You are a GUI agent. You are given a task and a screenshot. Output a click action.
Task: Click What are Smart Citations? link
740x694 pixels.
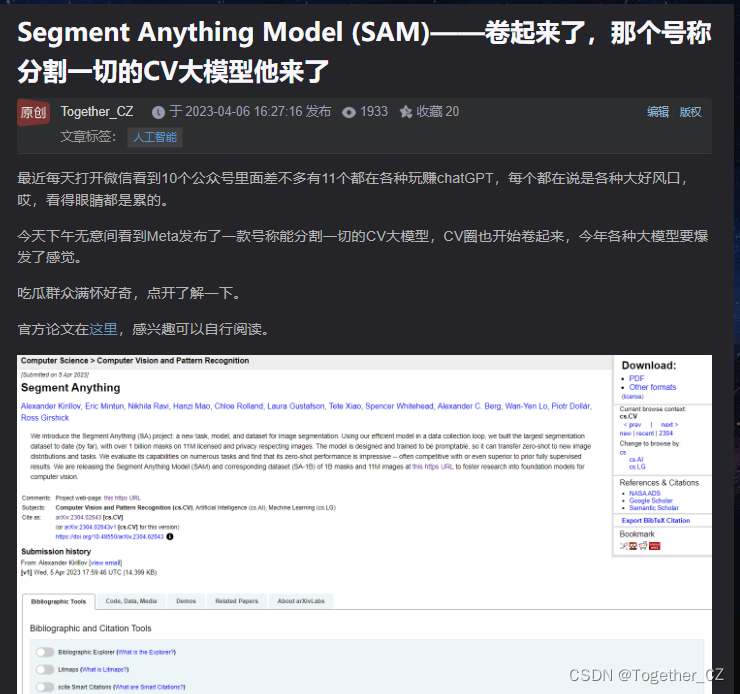[x=149, y=687]
